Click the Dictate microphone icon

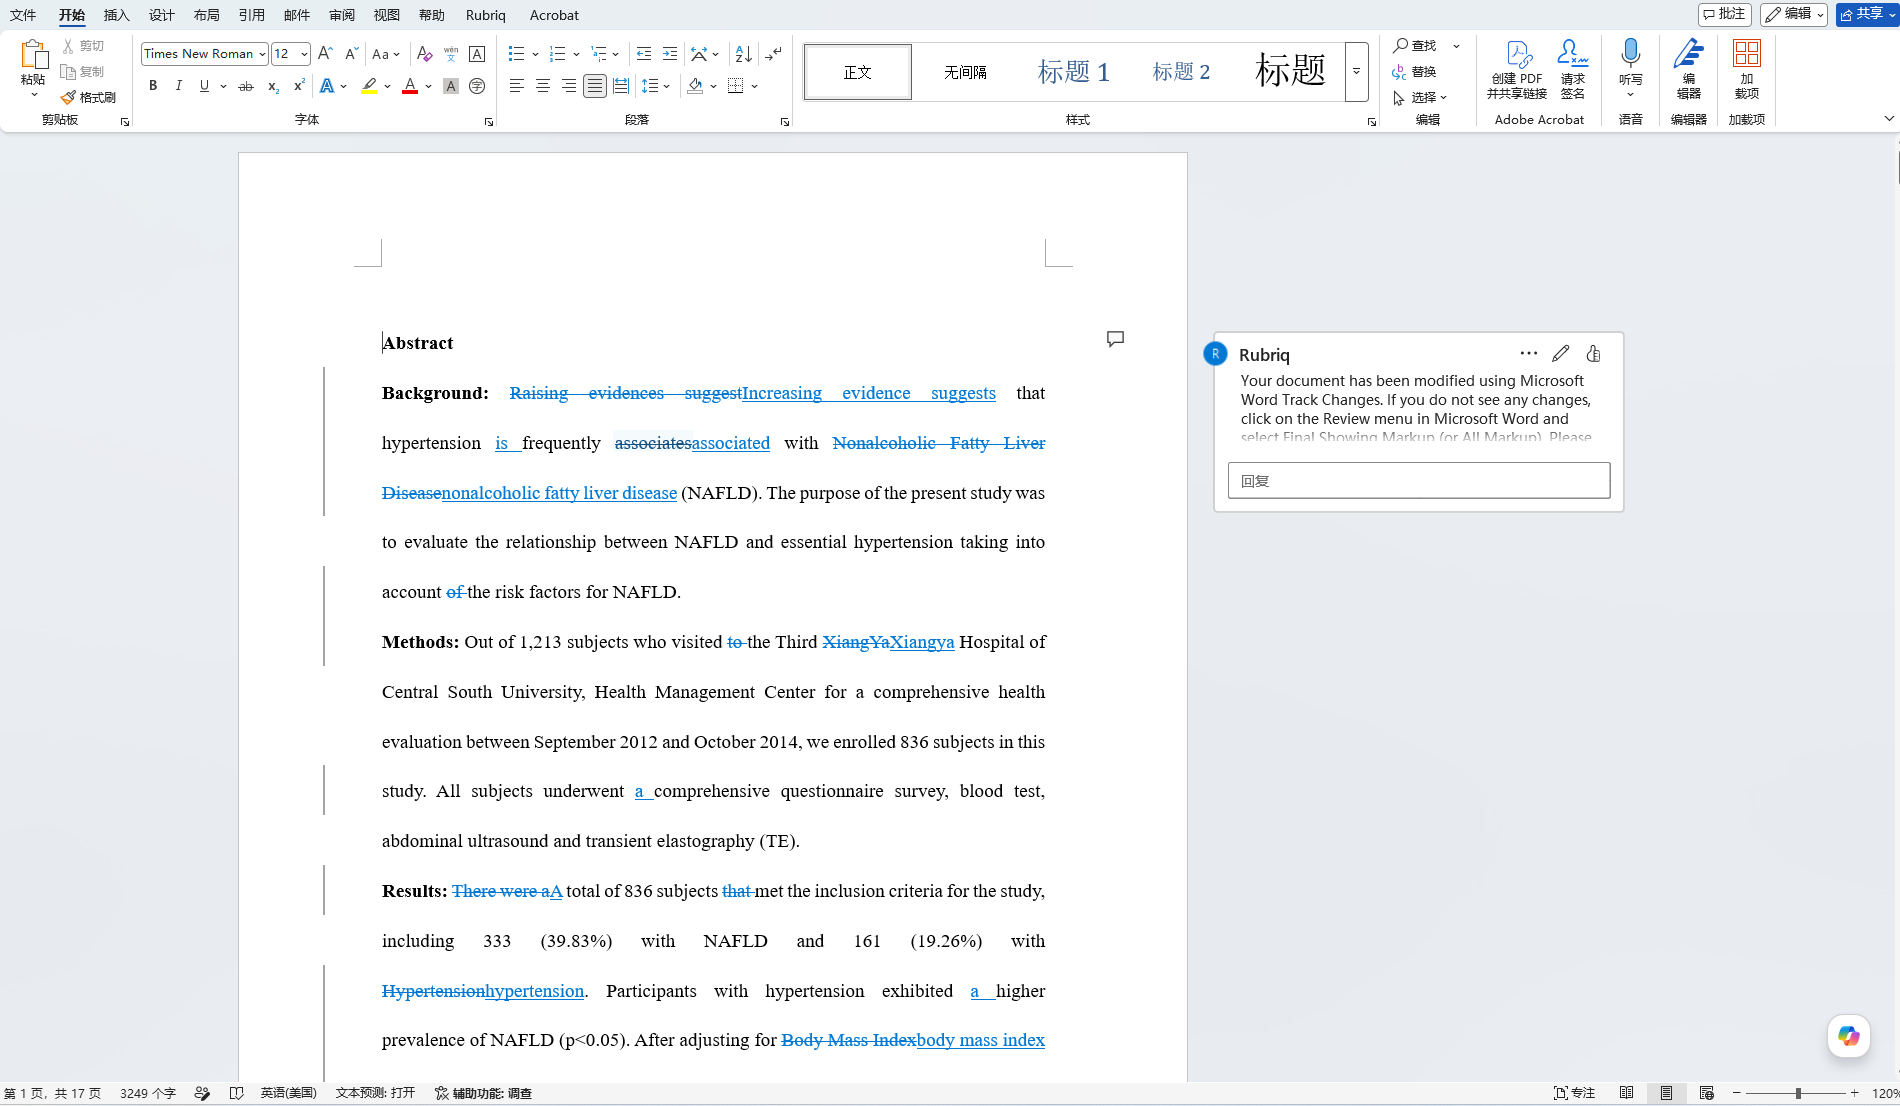[1630, 53]
